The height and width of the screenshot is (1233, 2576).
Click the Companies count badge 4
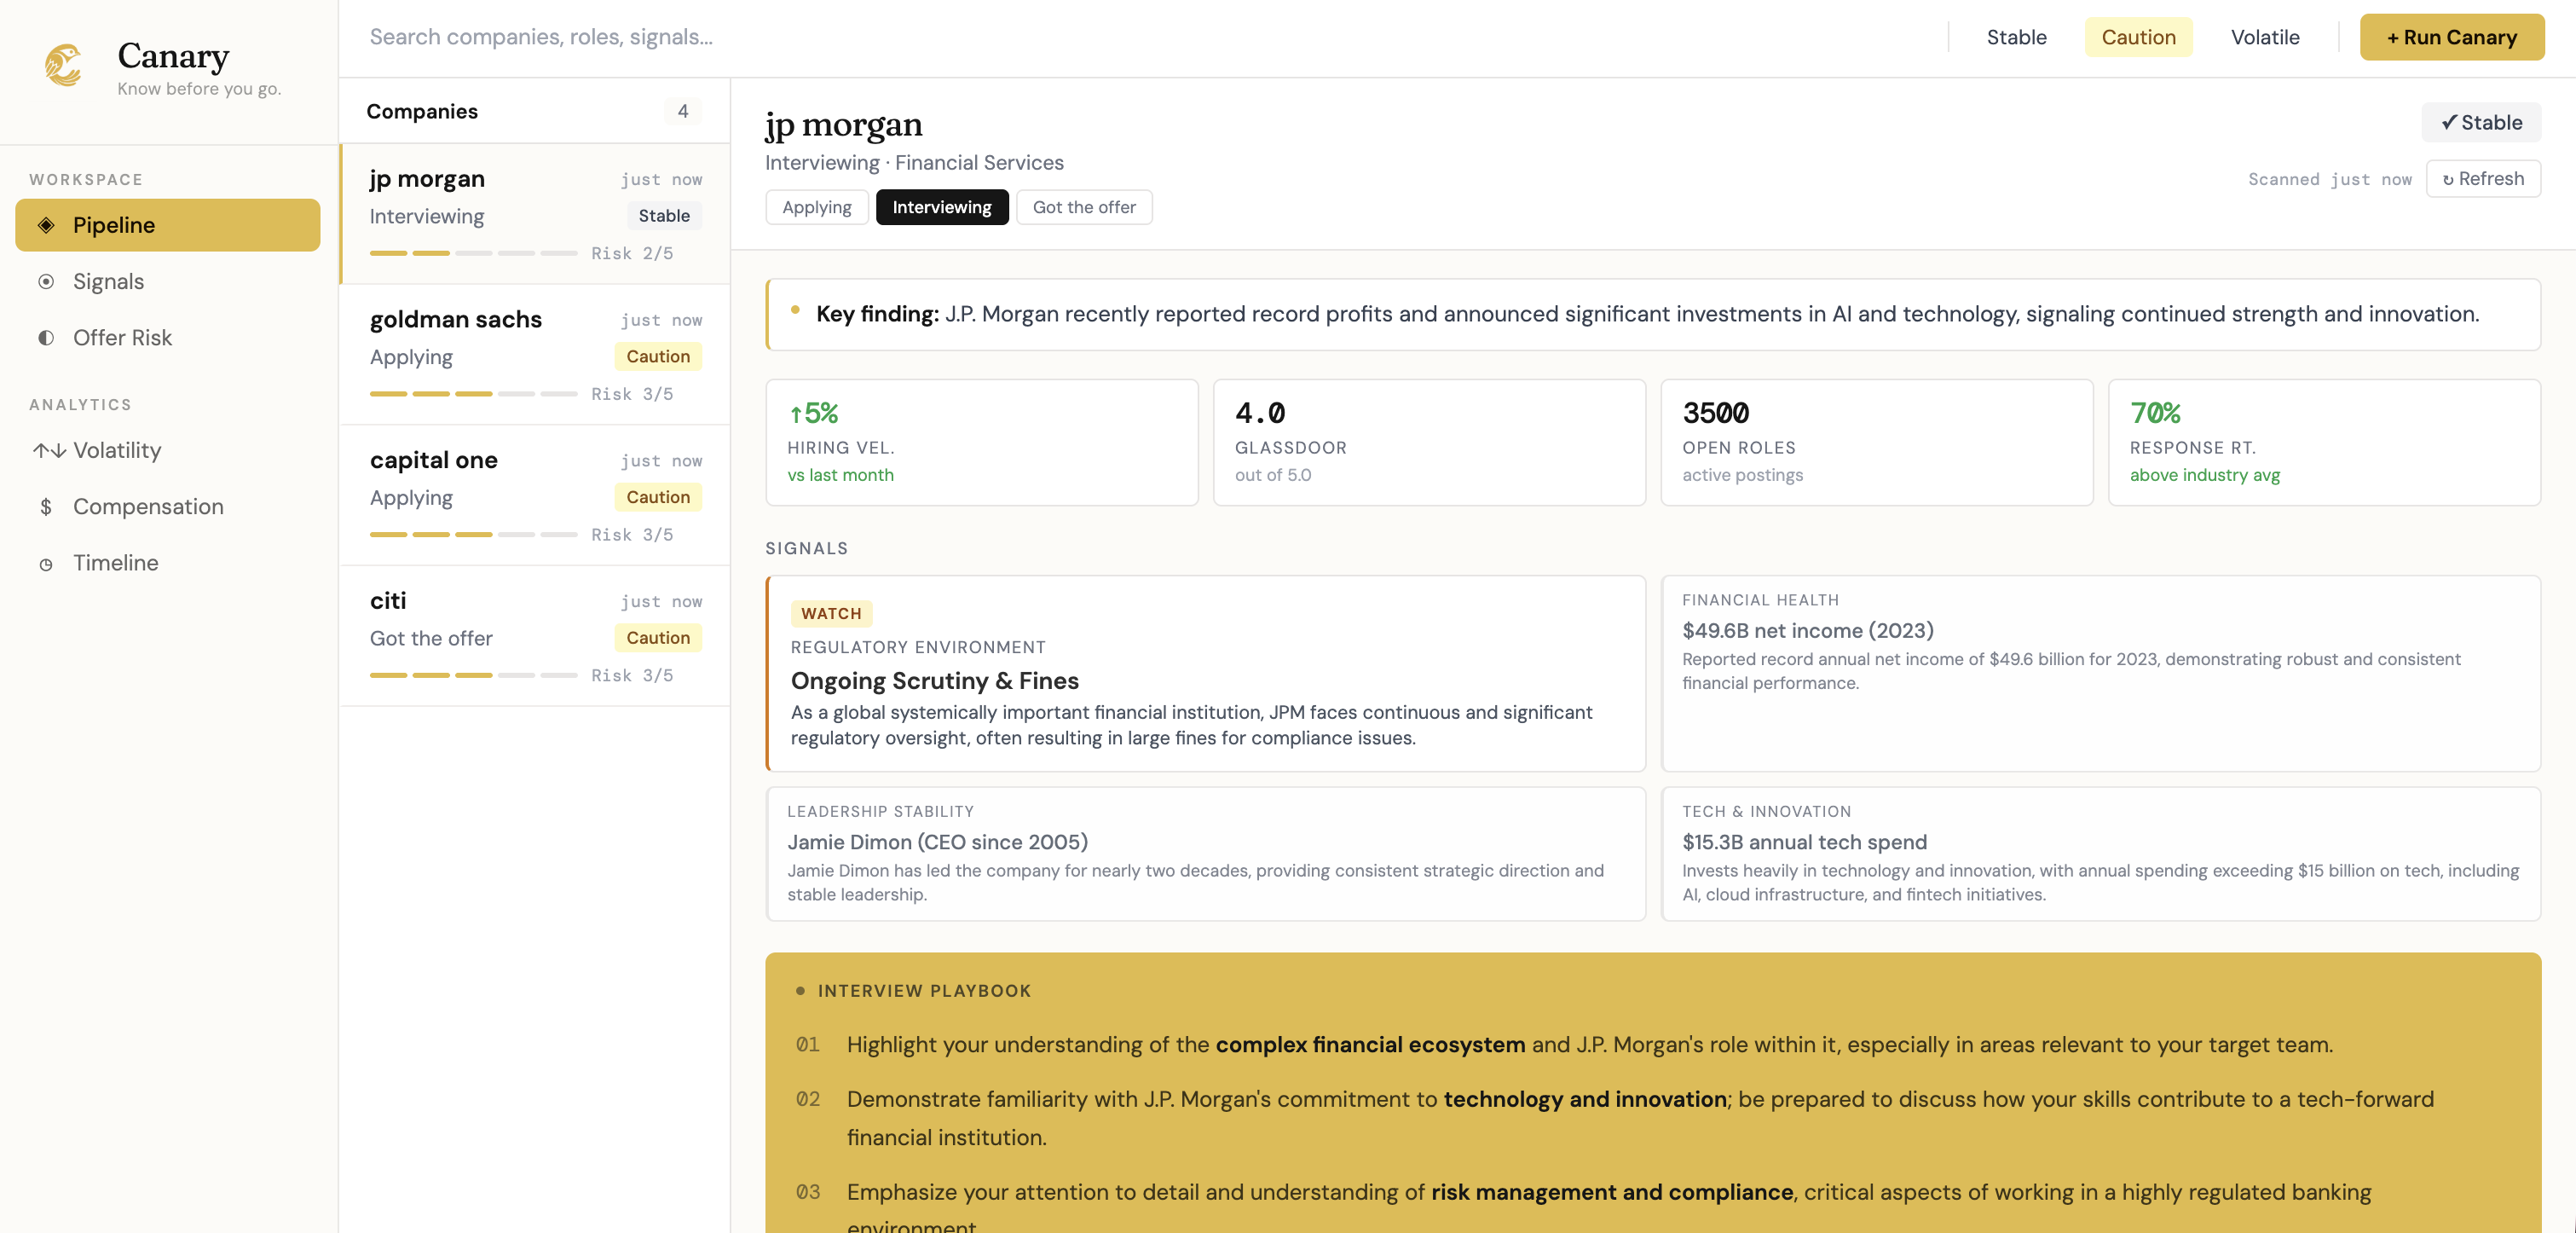click(683, 111)
